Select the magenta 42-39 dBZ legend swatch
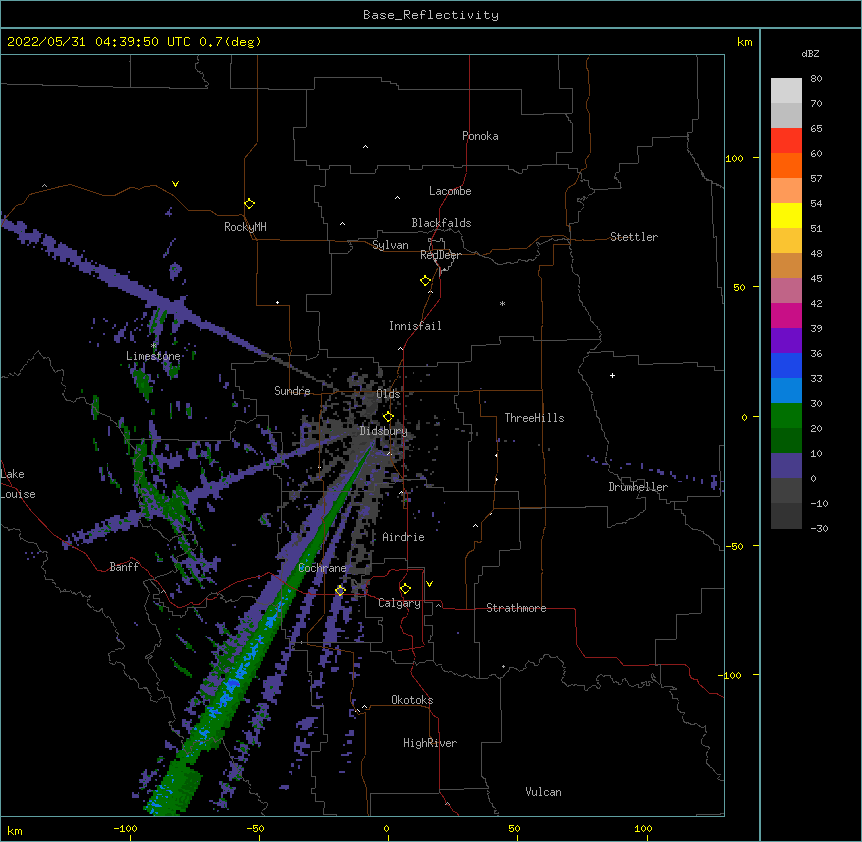The image size is (862, 842). 786,315
